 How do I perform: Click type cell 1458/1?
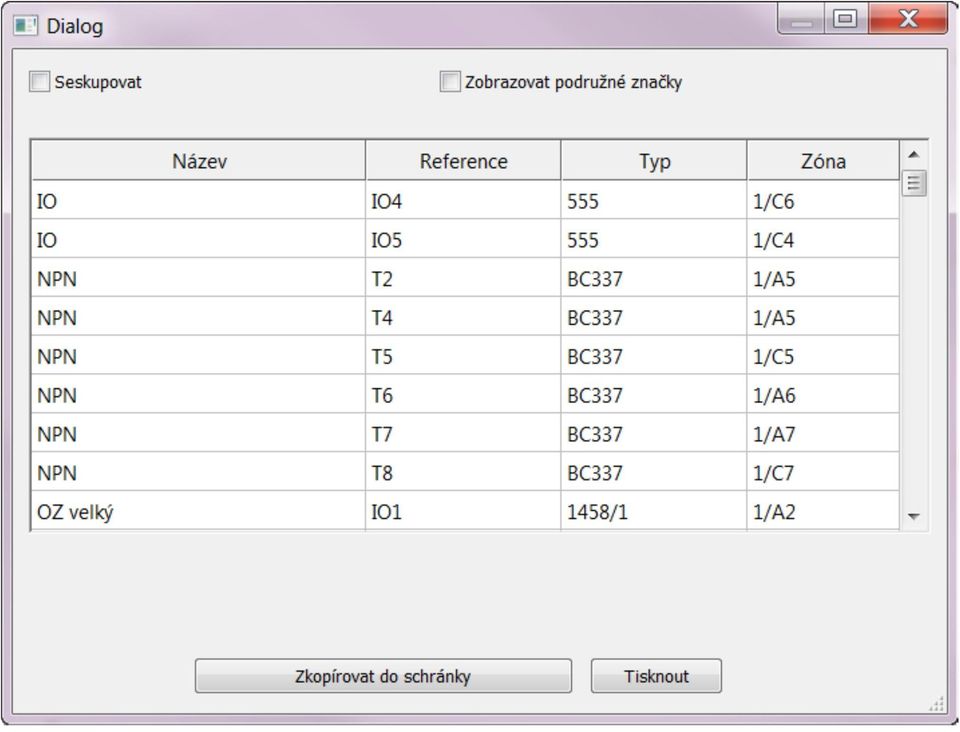(x=654, y=511)
